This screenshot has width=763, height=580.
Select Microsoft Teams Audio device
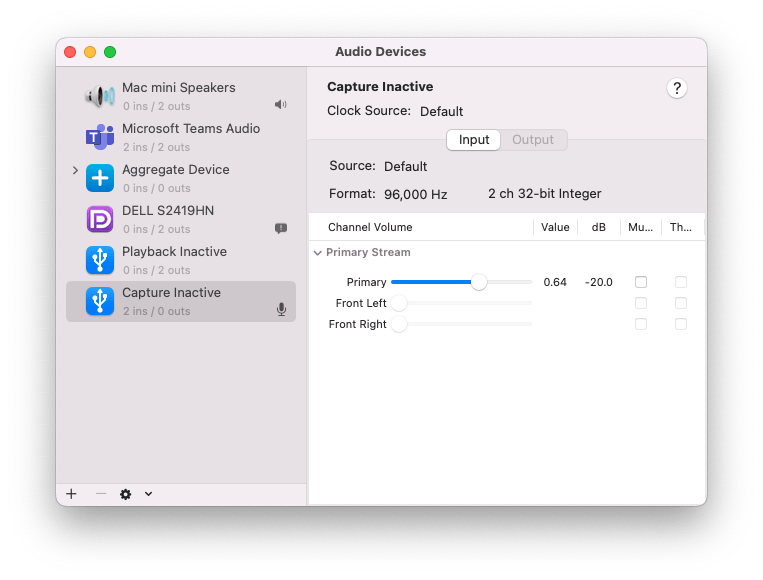[181, 137]
